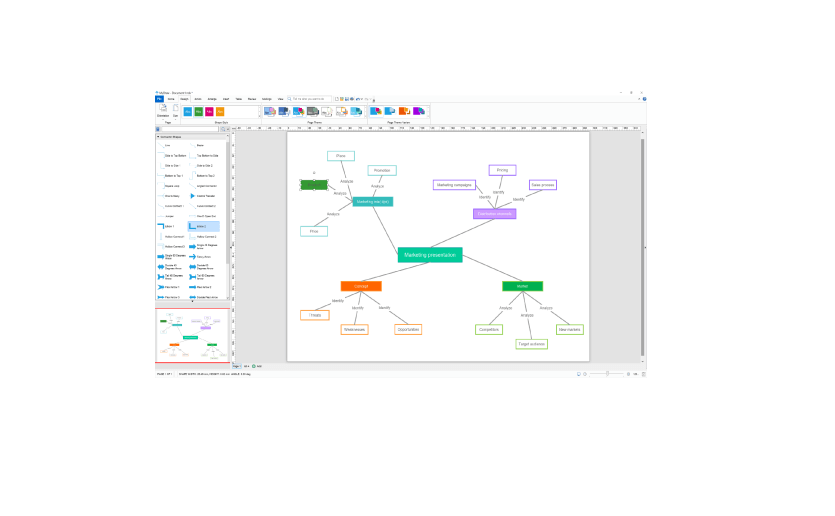The height and width of the screenshot is (516, 835).
Task: Select the Side to Top Bottom connector
Action: point(172,155)
